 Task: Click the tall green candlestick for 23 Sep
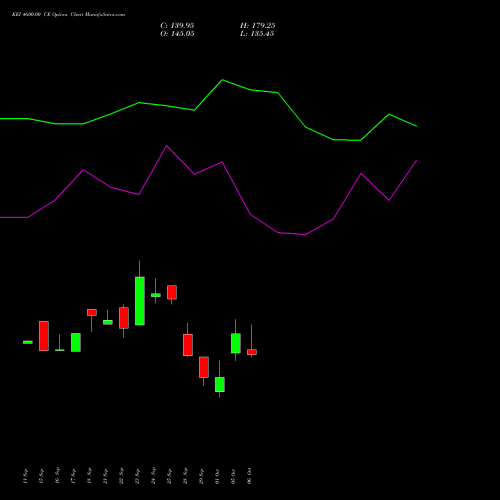(140, 301)
